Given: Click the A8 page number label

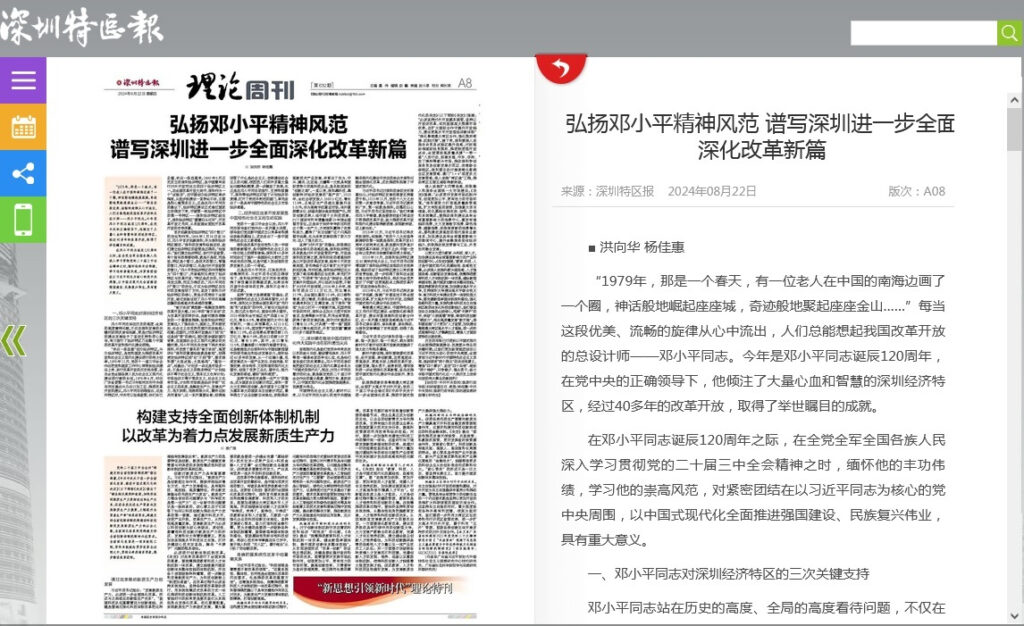Looking at the screenshot, I should click(464, 83).
